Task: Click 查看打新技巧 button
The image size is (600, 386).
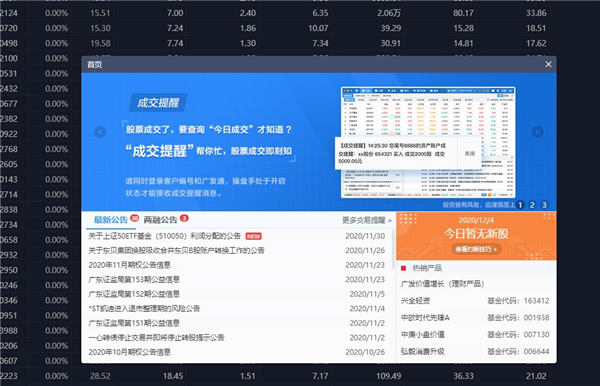Action: 476,249
